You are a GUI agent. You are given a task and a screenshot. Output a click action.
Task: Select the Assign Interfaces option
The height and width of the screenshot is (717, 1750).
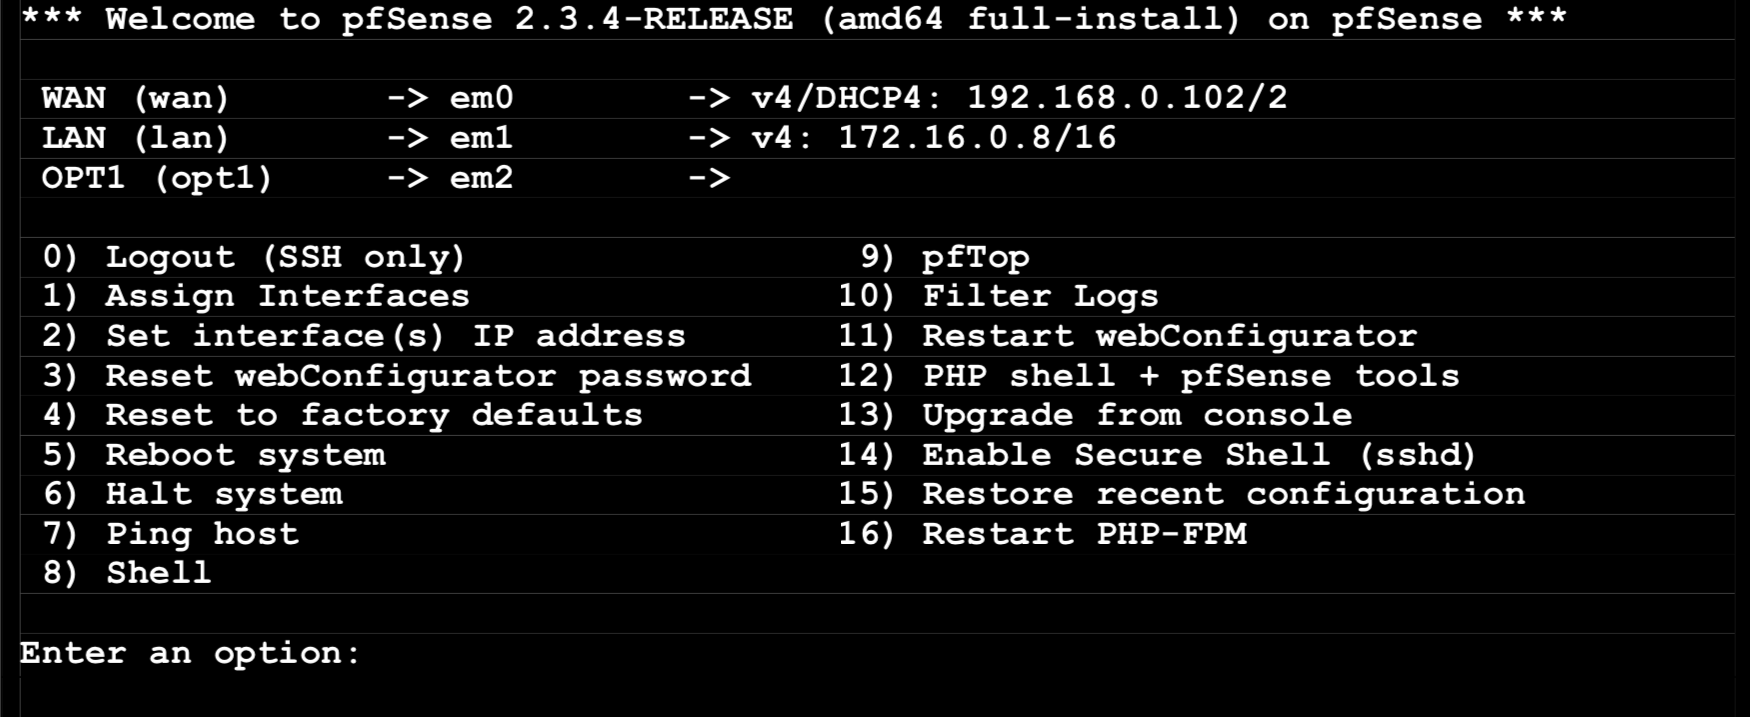point(255,296)
